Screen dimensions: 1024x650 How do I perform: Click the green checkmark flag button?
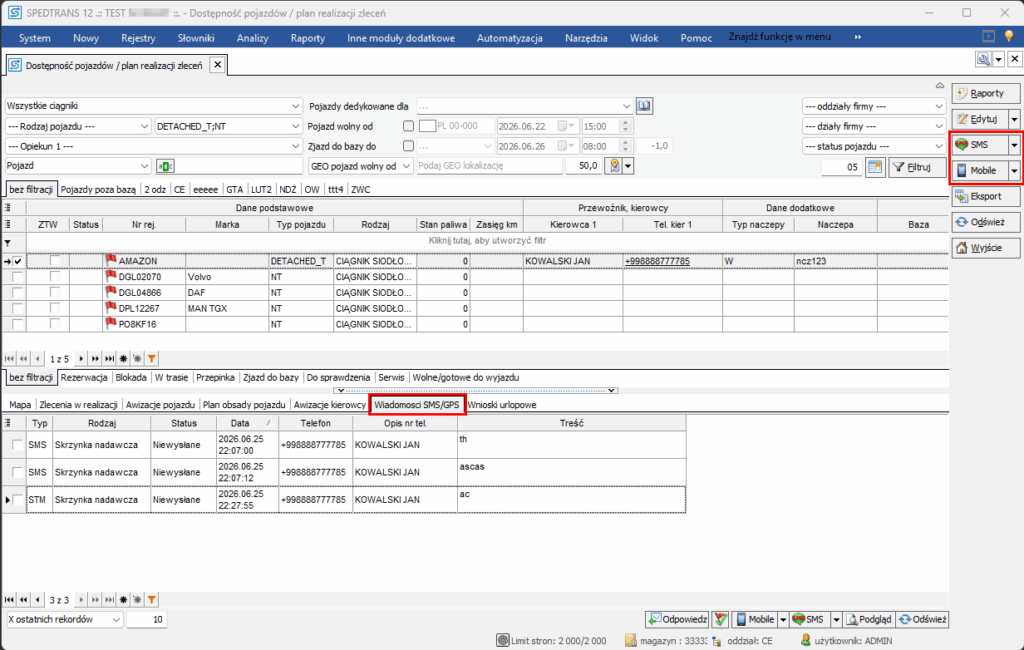(720, 619)
